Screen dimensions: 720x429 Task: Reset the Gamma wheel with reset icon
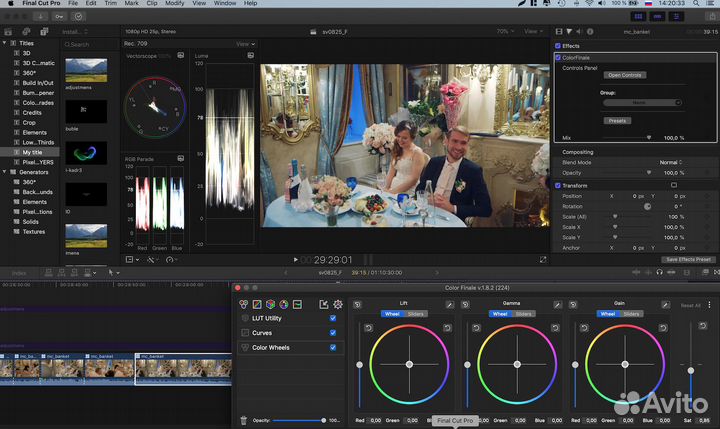(467, 303)
